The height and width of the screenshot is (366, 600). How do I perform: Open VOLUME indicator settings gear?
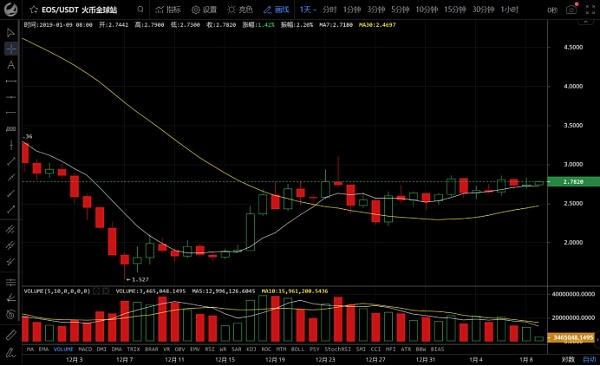click(97, 291)
